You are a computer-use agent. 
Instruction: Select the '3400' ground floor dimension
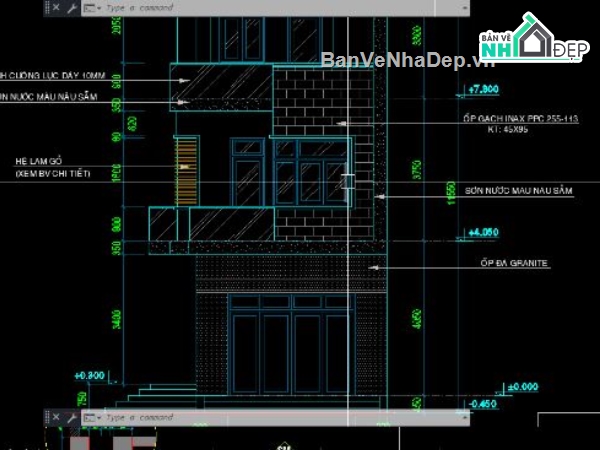coord(117,320)
